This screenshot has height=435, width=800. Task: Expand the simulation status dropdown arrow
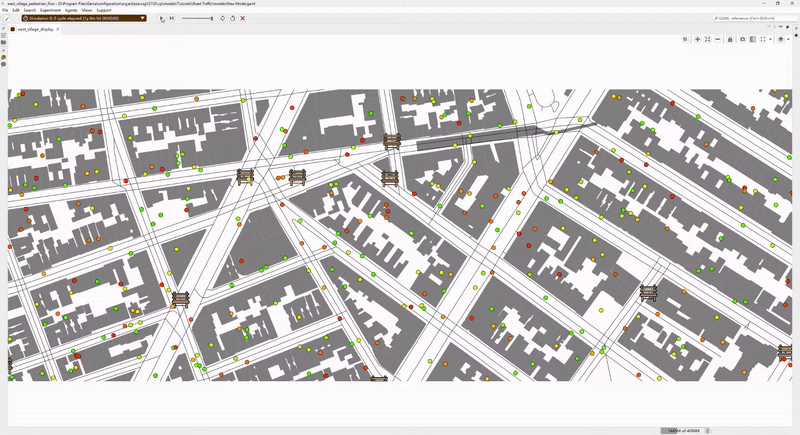pos(143,18)
